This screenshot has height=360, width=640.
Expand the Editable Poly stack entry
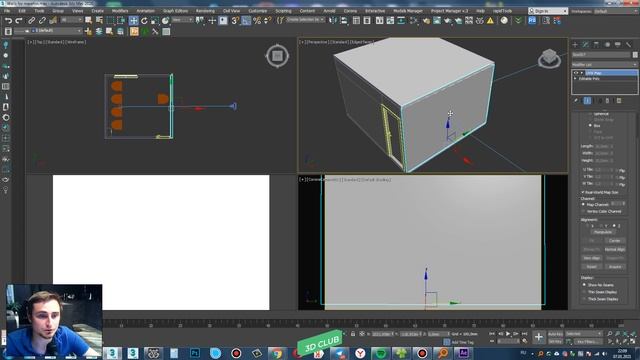(576, 78)
